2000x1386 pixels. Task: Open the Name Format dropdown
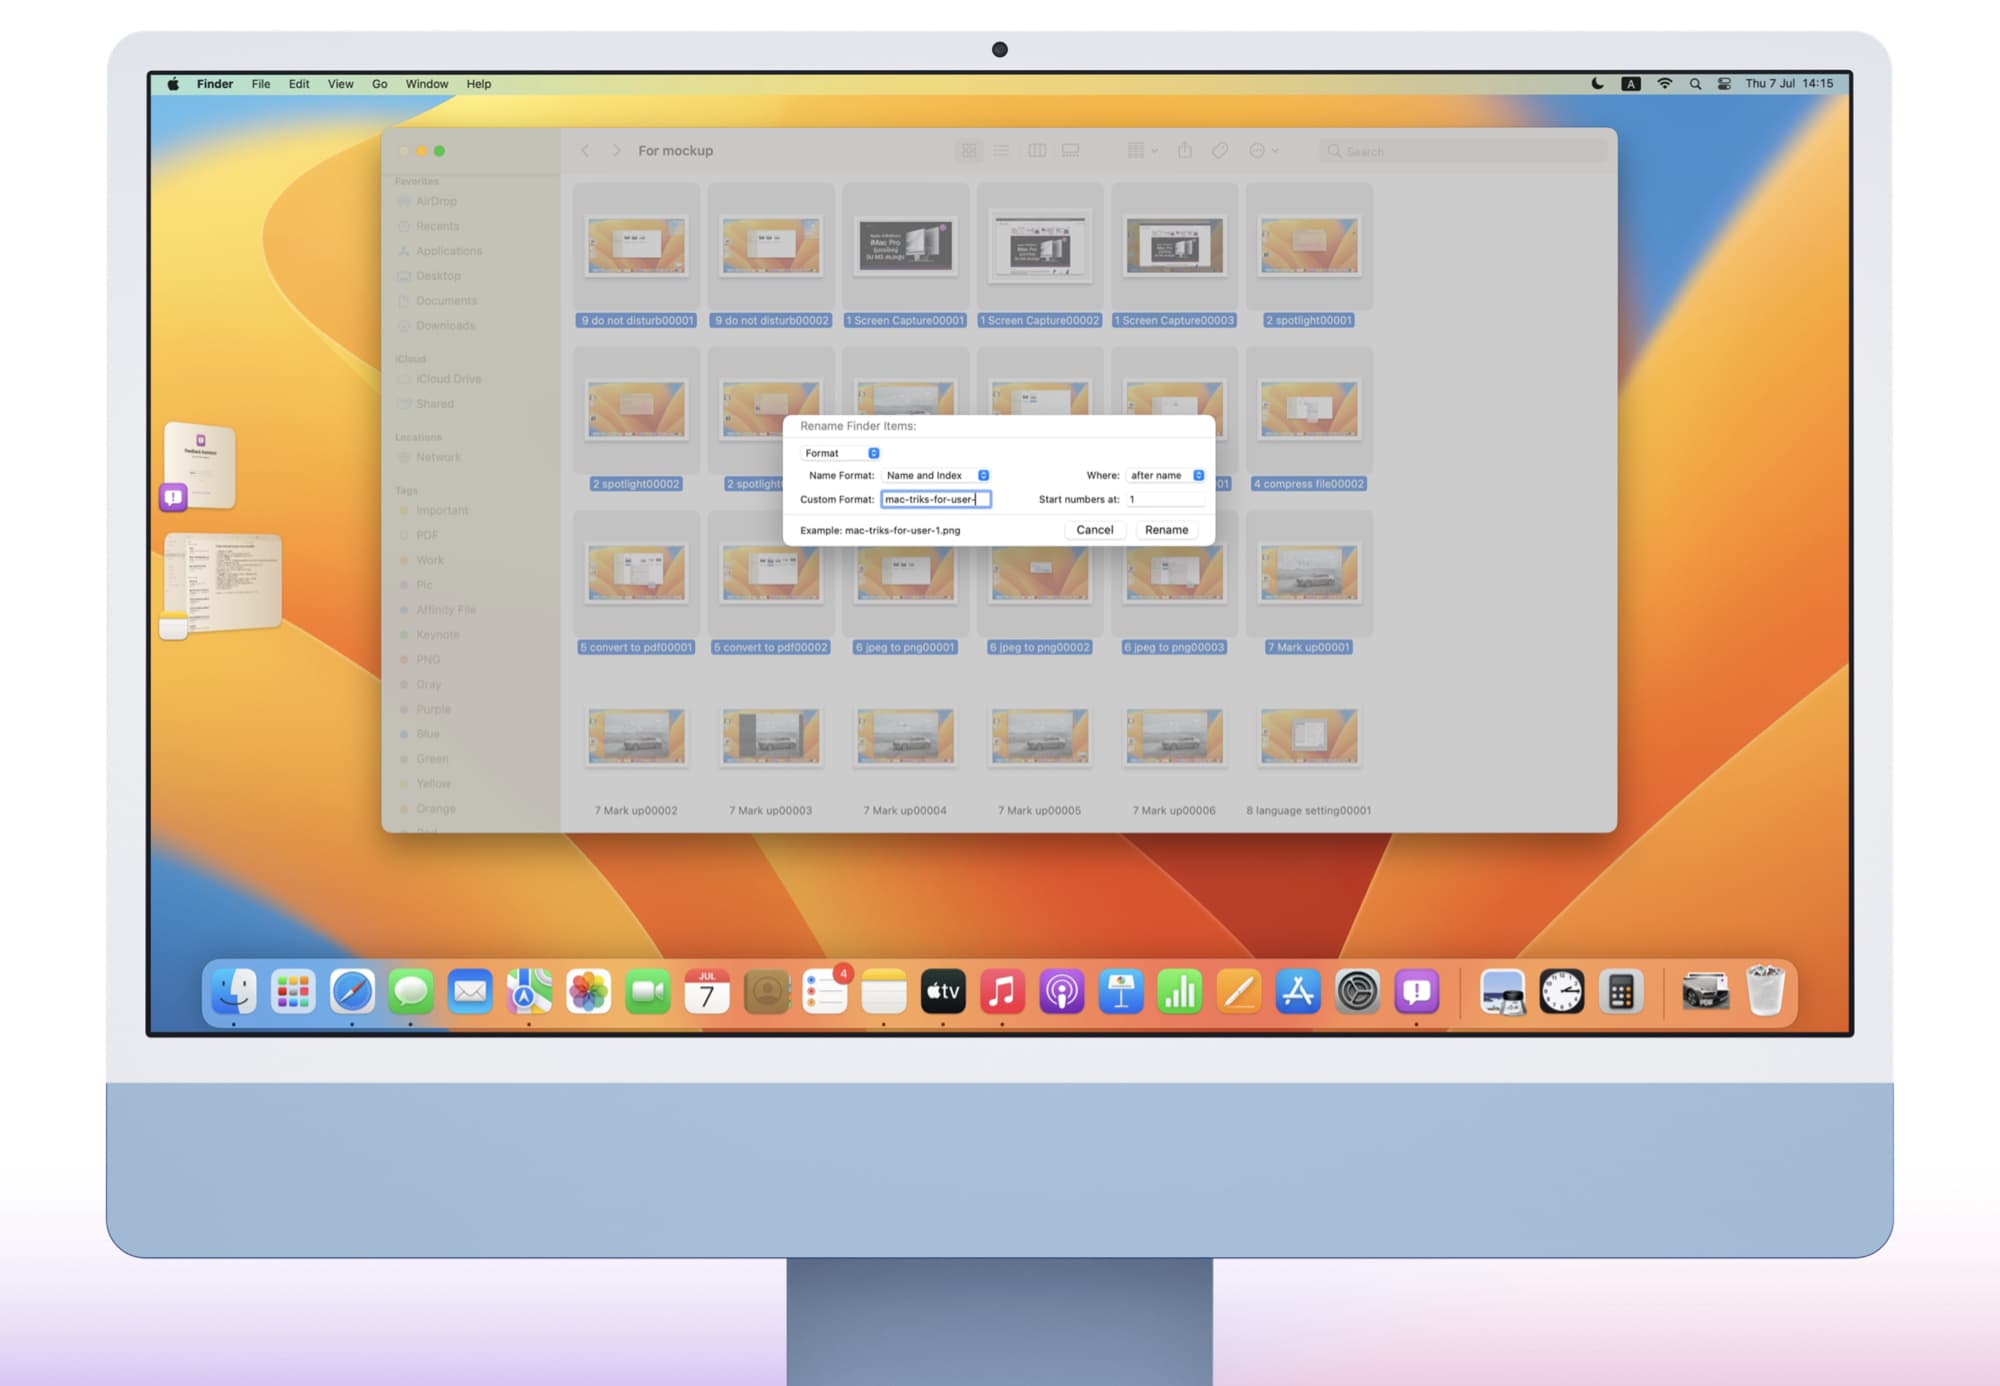(x=936, y=475)
